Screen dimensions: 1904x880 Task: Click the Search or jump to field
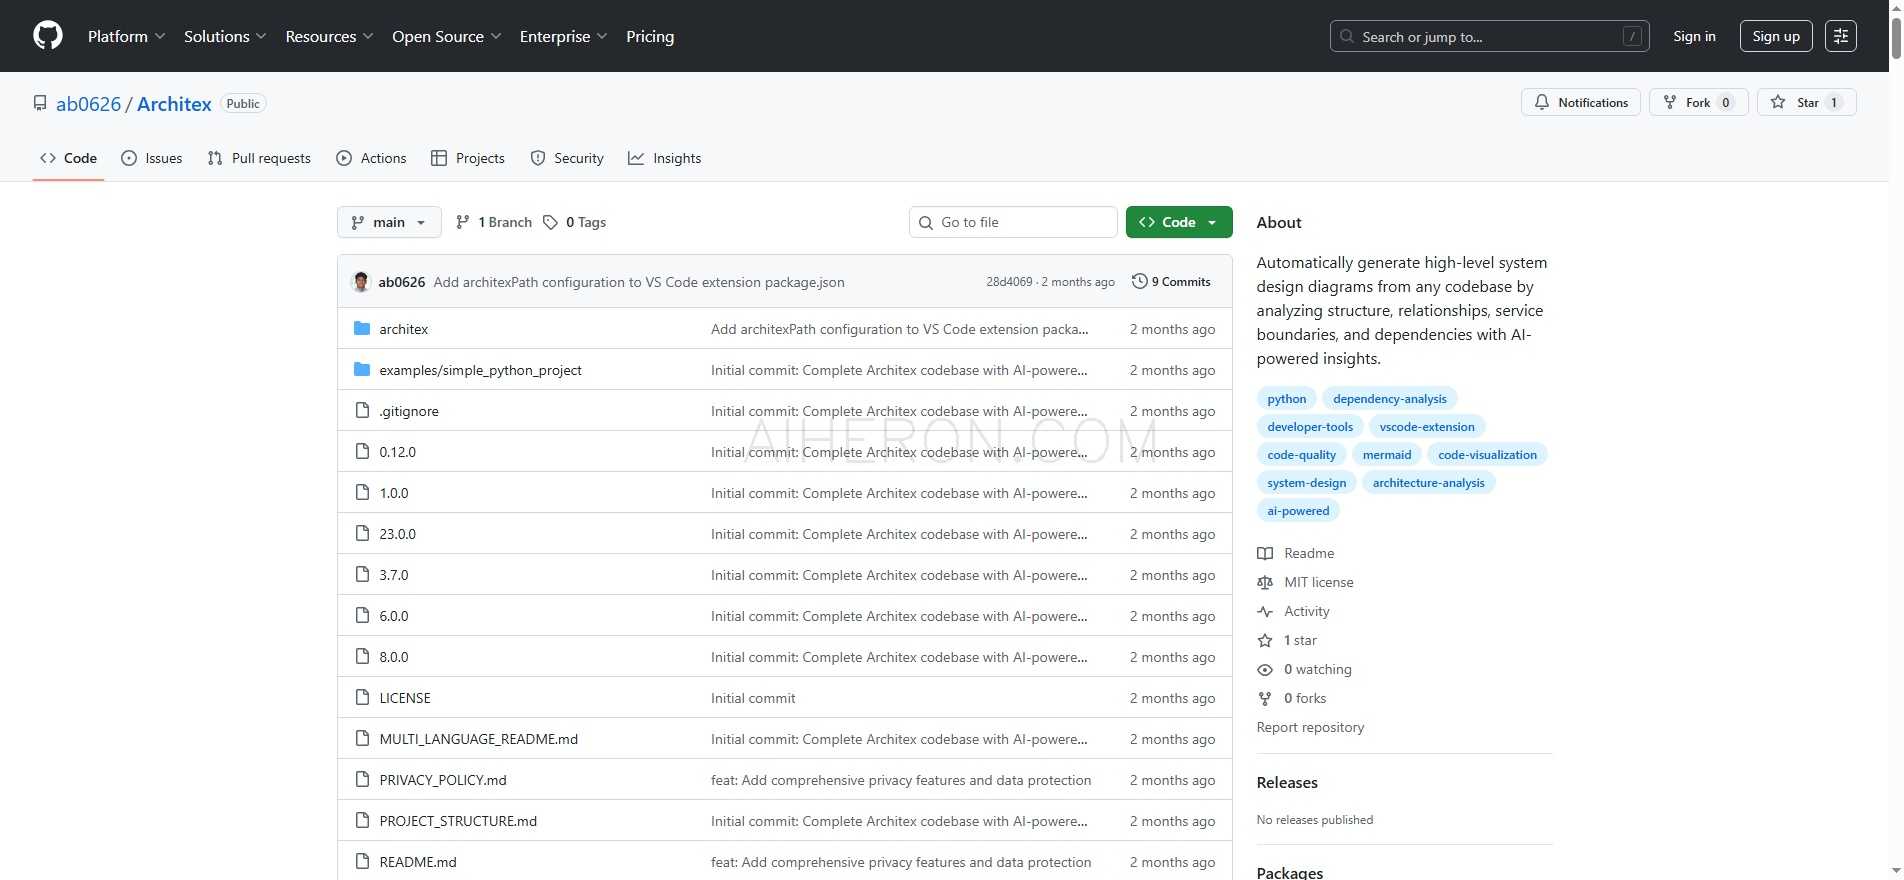pos(1489,36)
